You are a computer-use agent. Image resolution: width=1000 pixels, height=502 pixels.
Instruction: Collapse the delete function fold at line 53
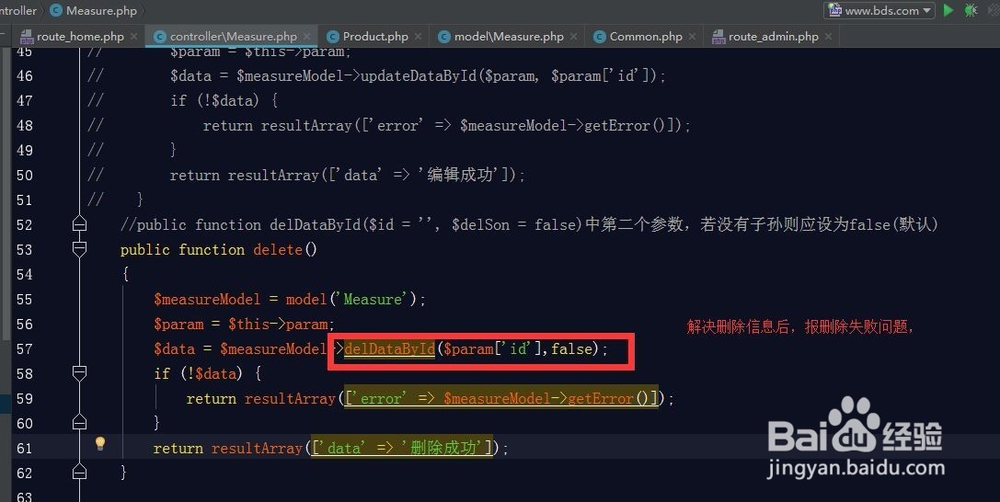point(79,249)
